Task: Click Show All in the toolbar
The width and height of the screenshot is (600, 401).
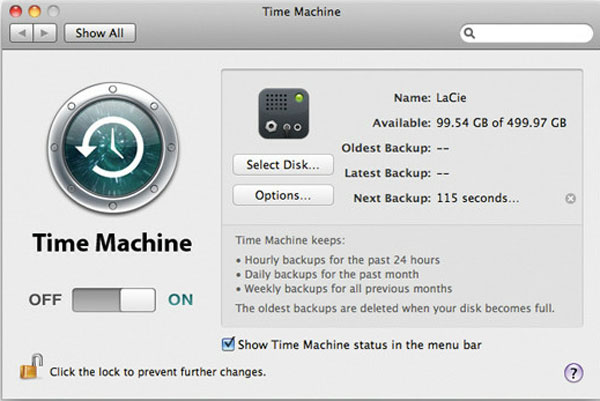Action: pos(100,33)
